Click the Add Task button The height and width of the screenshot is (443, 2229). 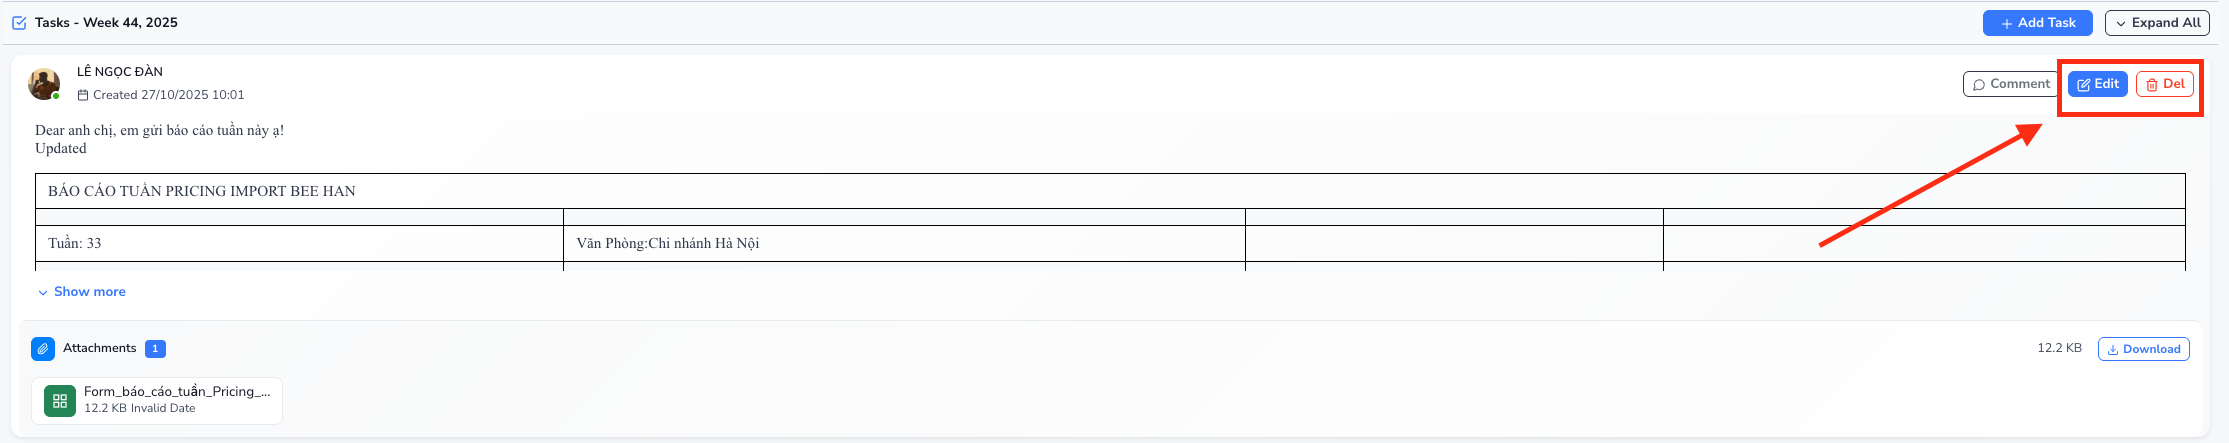(2037, 23)
